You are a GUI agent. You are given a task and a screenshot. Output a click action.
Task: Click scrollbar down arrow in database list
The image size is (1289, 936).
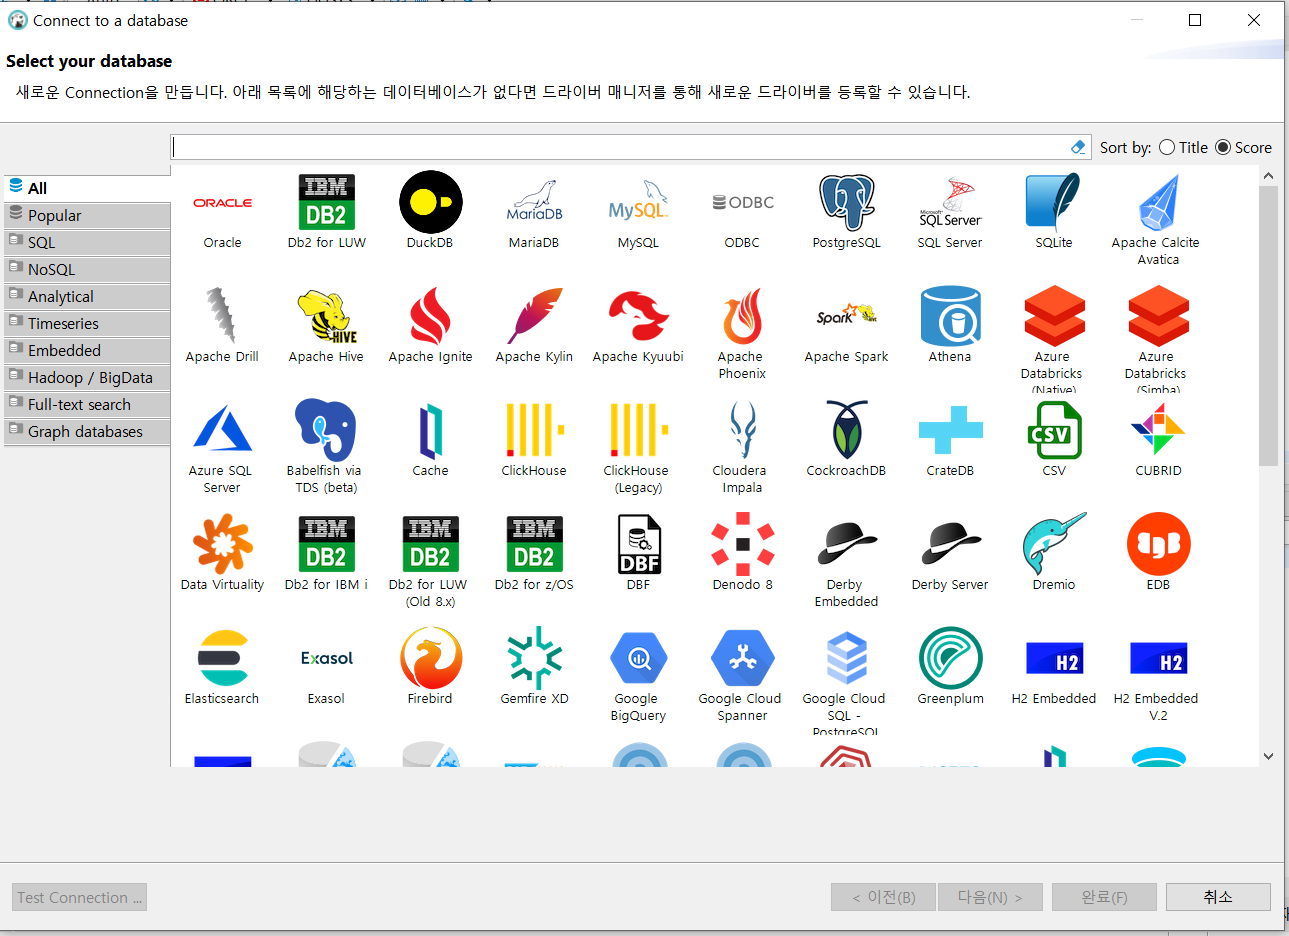[x=1268, y=757]
